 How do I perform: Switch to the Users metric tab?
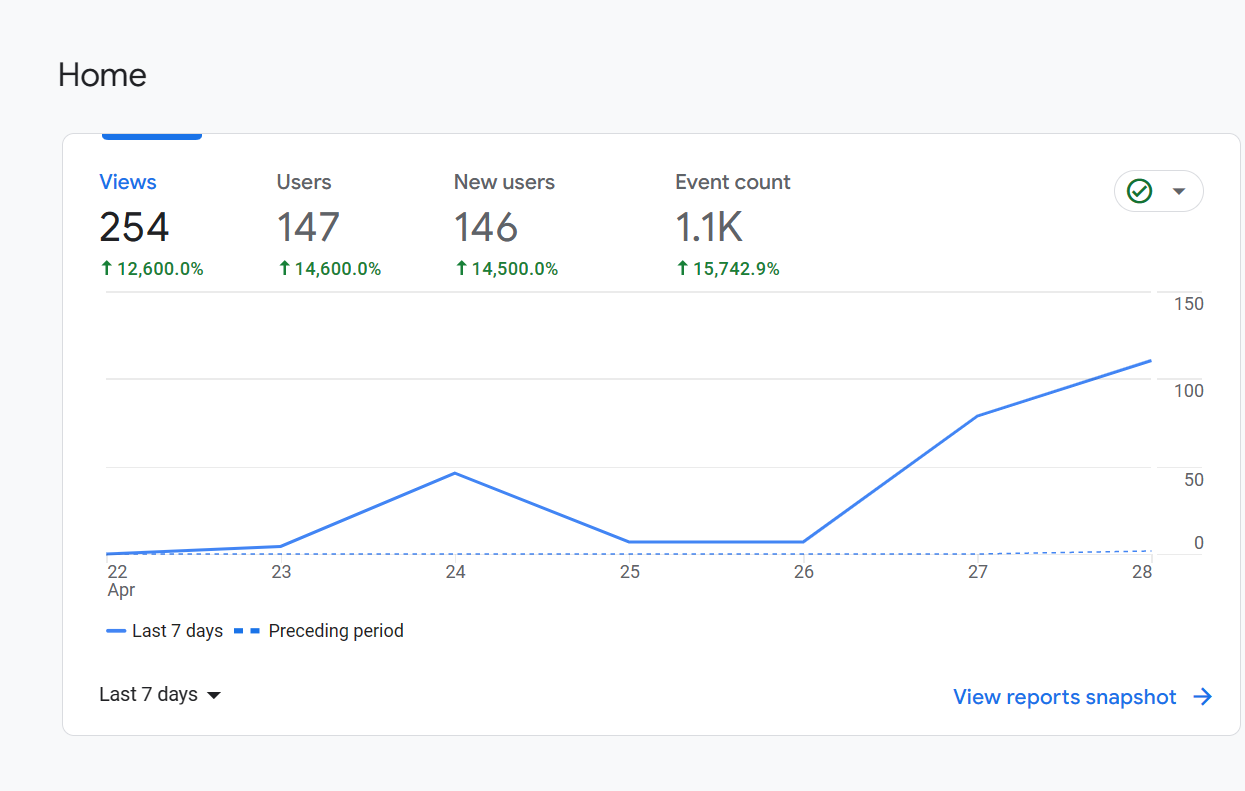click(x=304, y=182)
